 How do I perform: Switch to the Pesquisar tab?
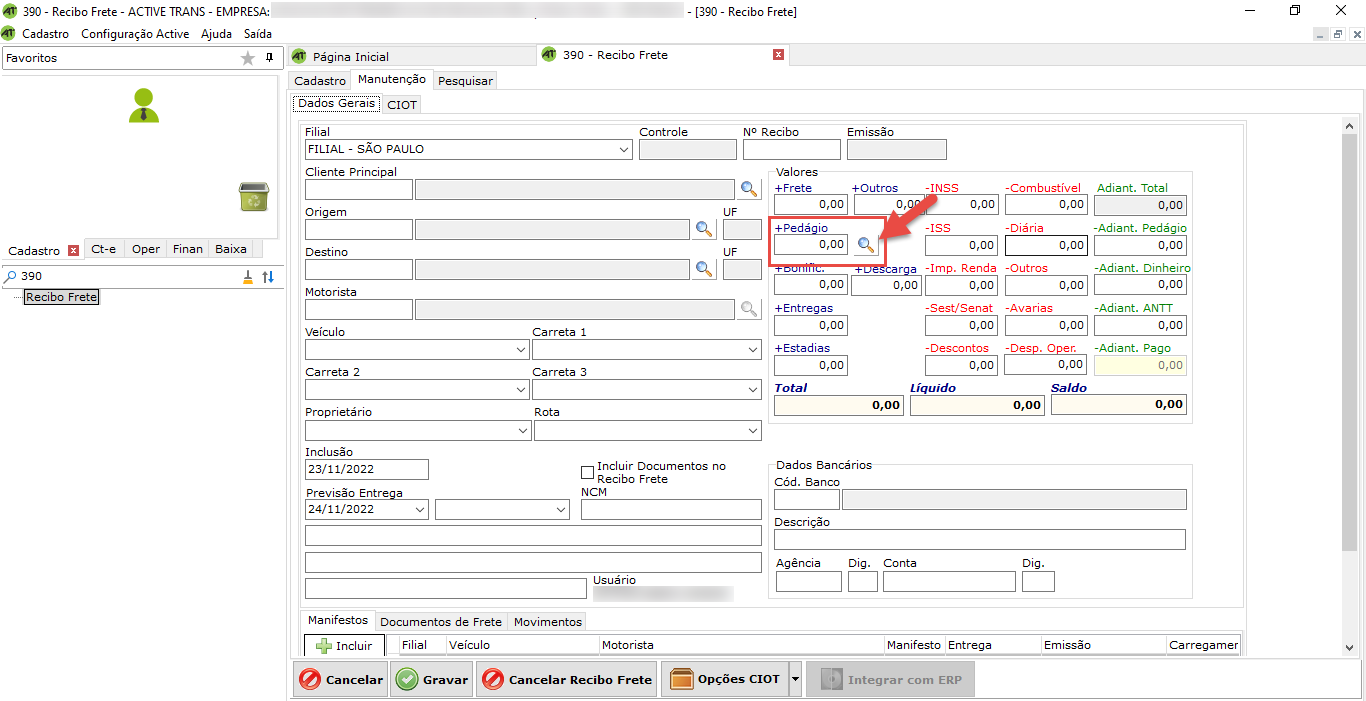465,80
